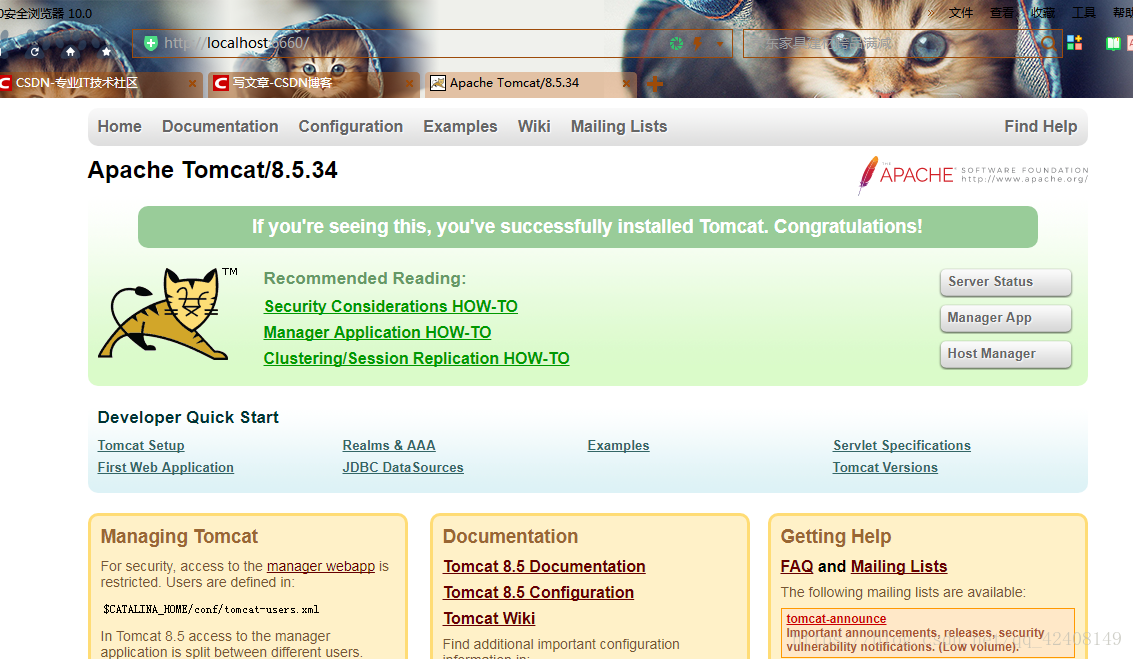Click the green circular icon in the address bar
Image resolution: width=1133 pixels, height=659 pixels.
coord(676,43)
